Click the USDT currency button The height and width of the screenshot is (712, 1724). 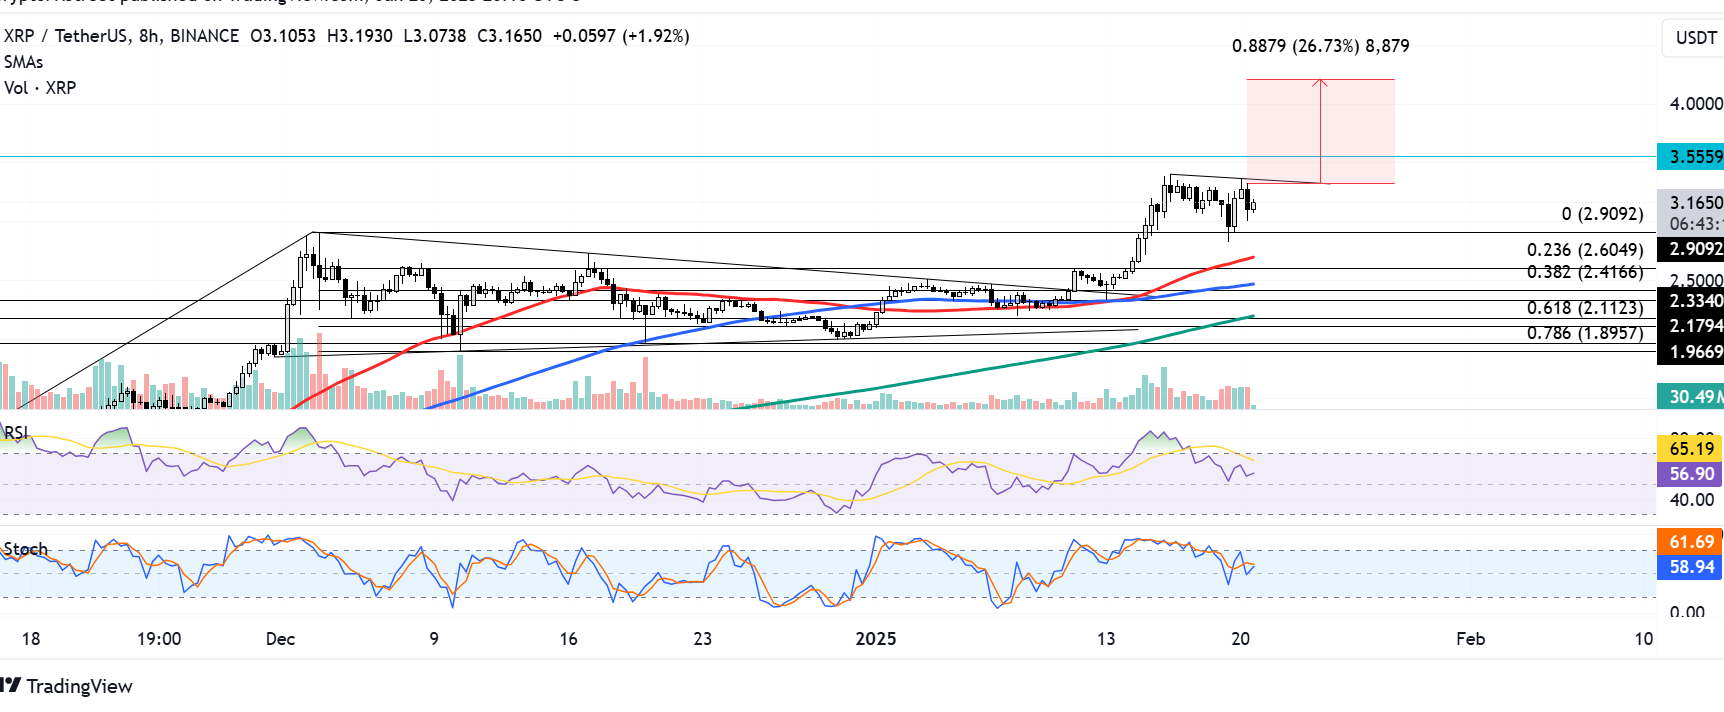(x=1696, y=38)
